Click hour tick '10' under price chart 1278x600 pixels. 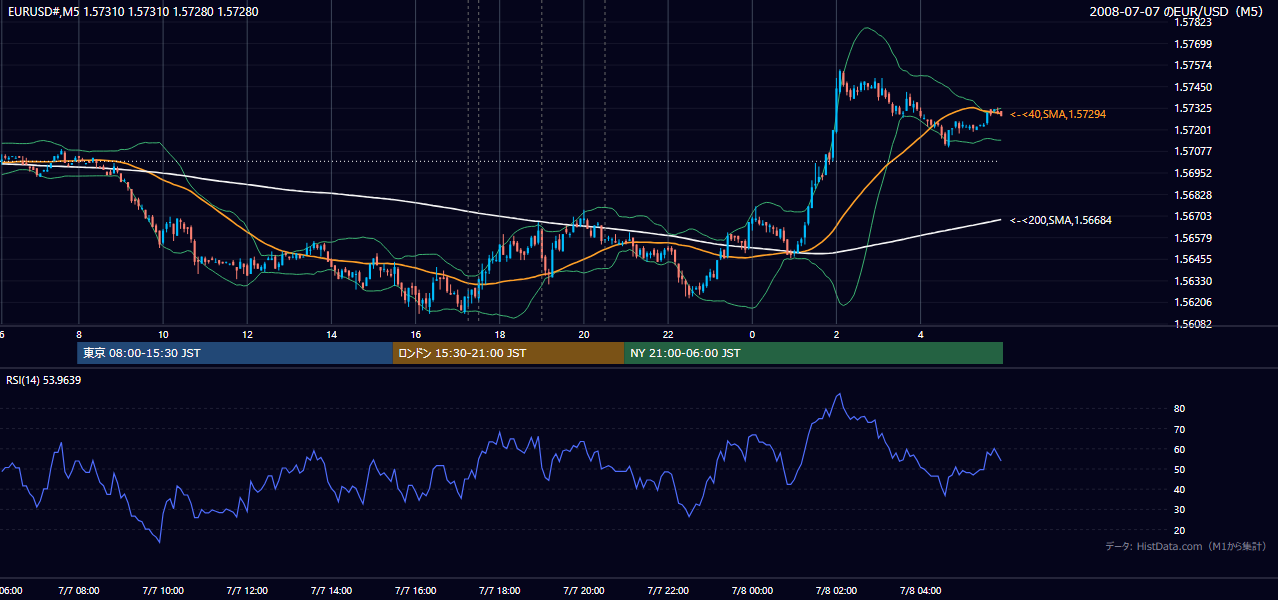162,334
